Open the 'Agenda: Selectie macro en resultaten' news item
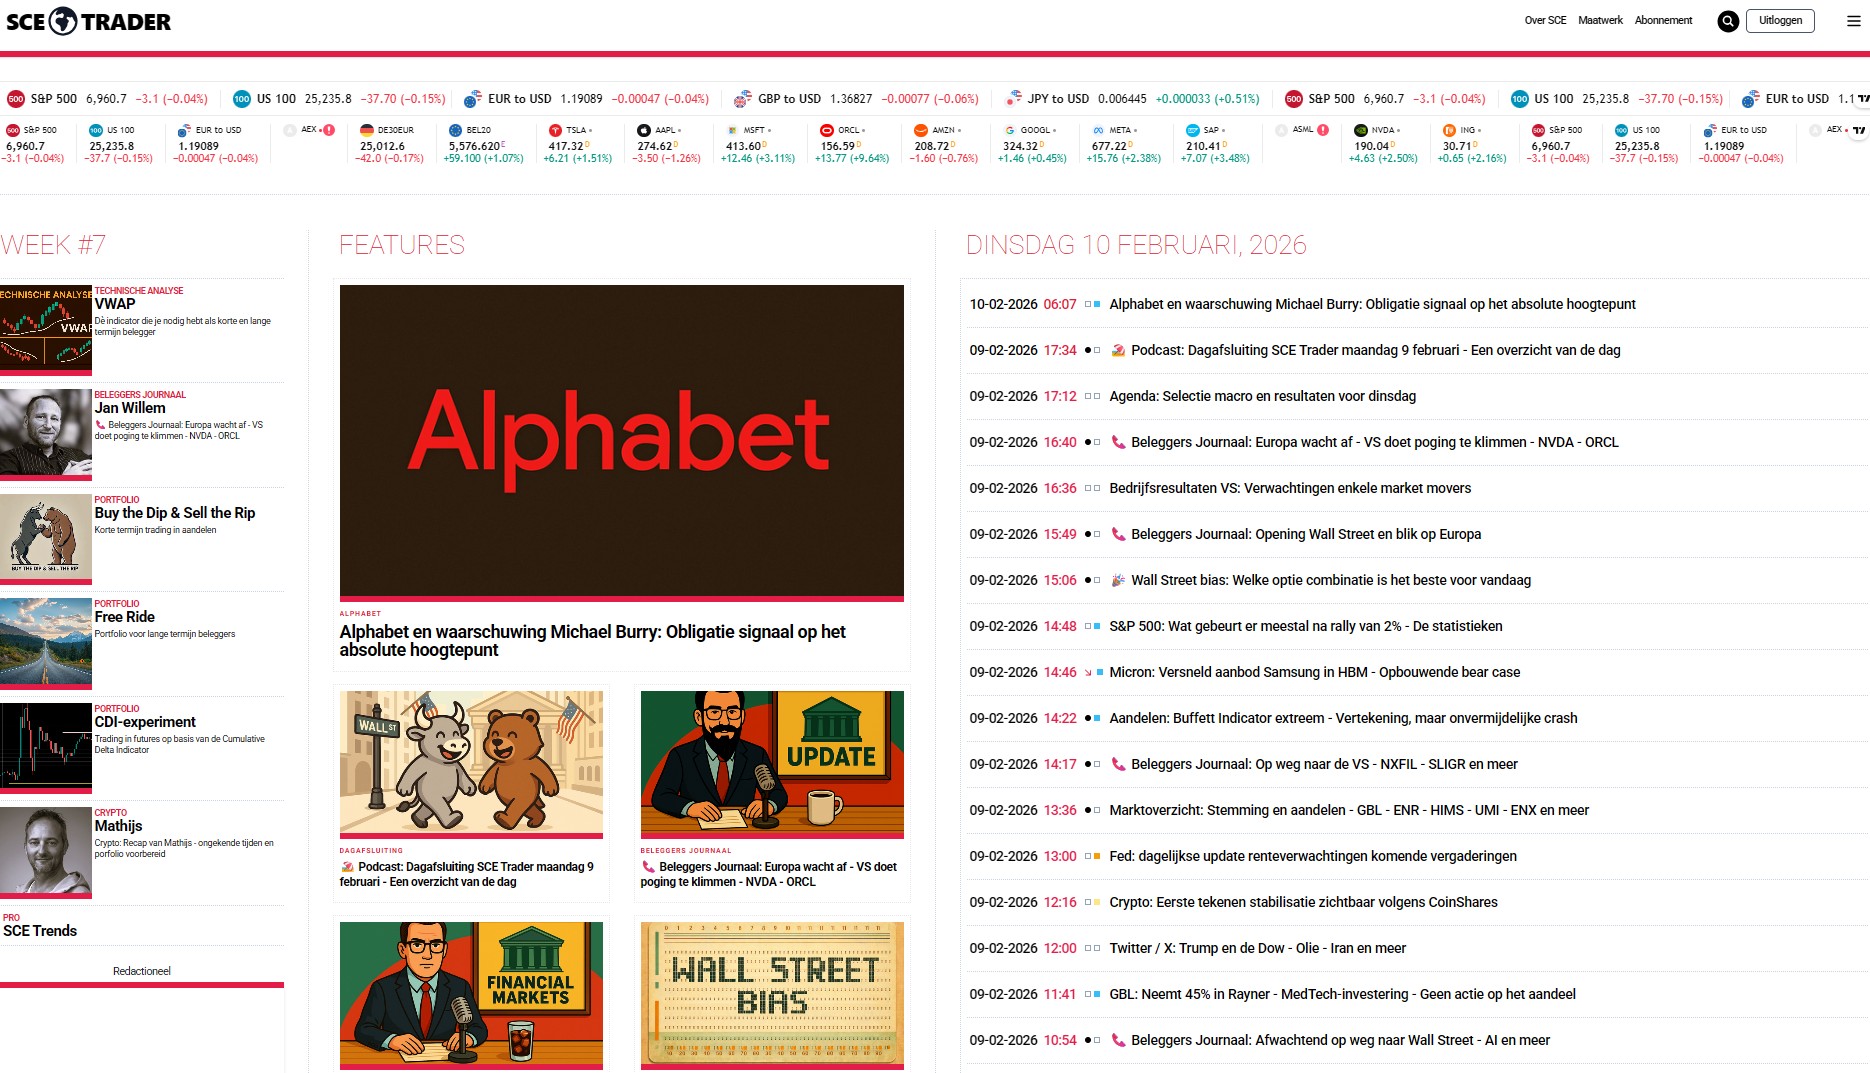This screenshot has height=1073, width=1870. pyautogui.click(x=1262, y=396)
